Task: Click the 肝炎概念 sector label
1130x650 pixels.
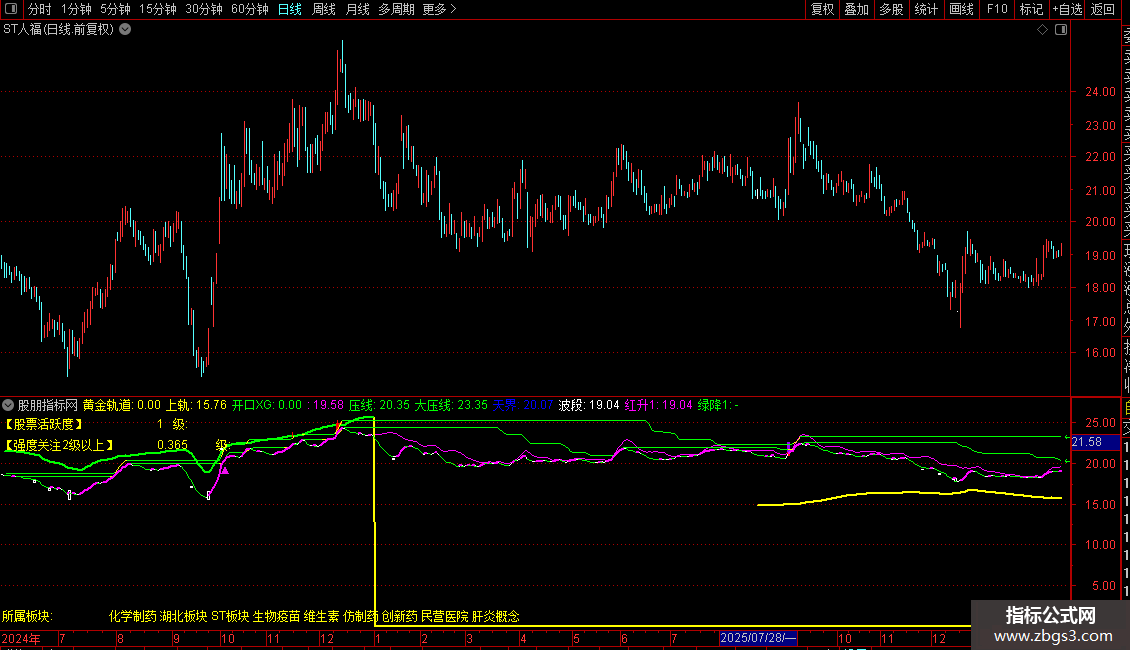Action: coord(496,616)
